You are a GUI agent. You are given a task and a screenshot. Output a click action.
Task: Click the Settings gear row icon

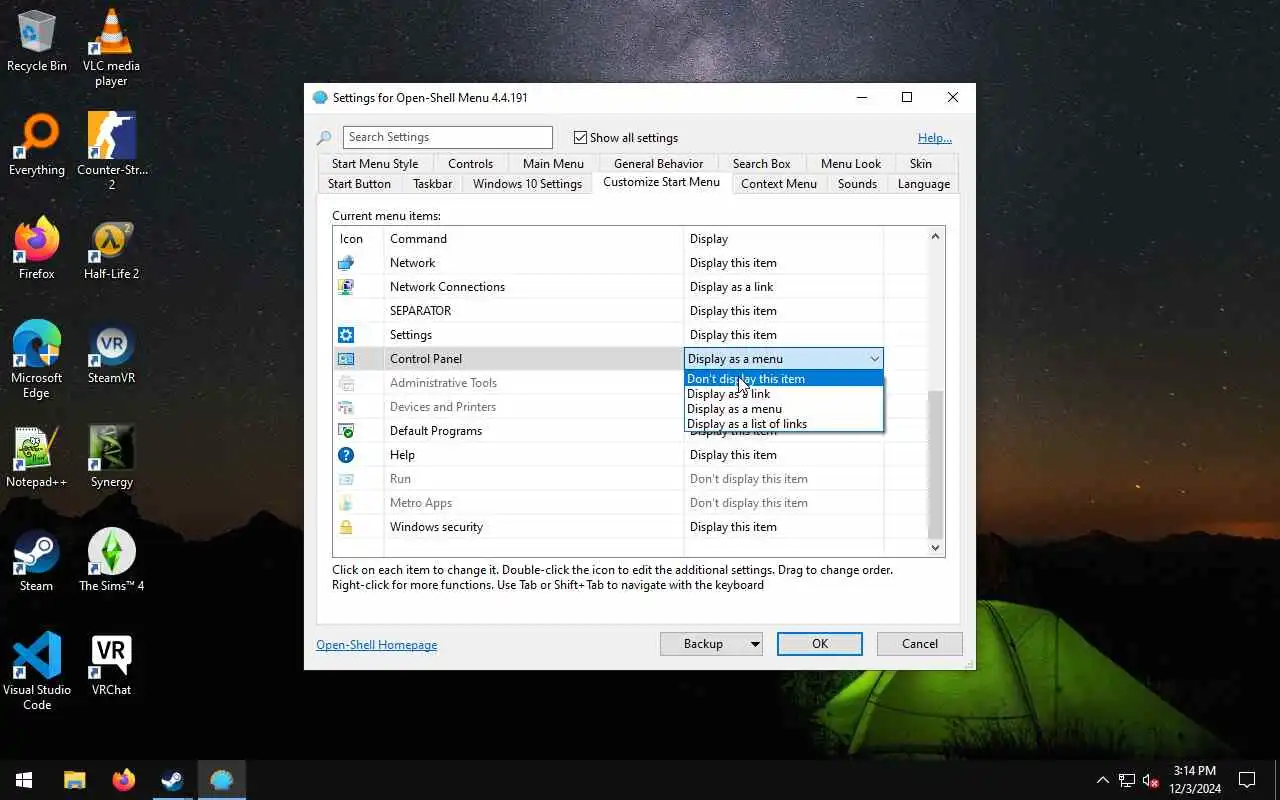346,335
